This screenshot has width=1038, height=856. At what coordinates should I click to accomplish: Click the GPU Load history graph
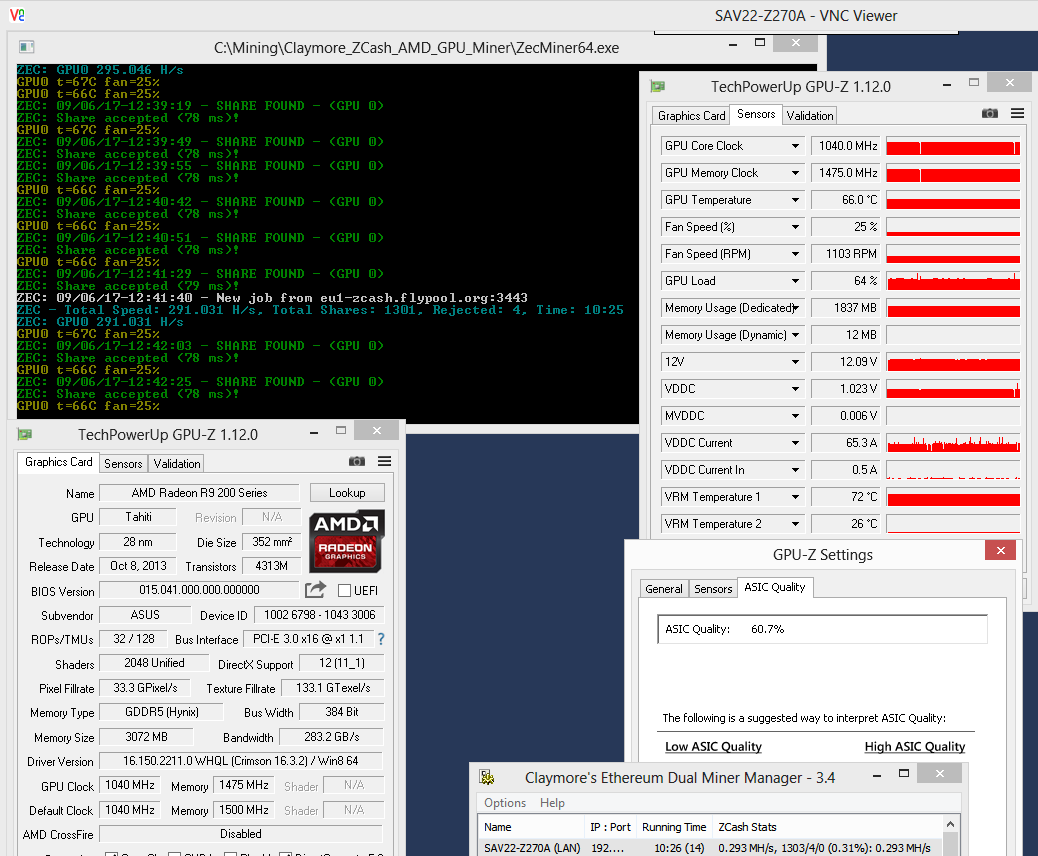click(953, 281)
